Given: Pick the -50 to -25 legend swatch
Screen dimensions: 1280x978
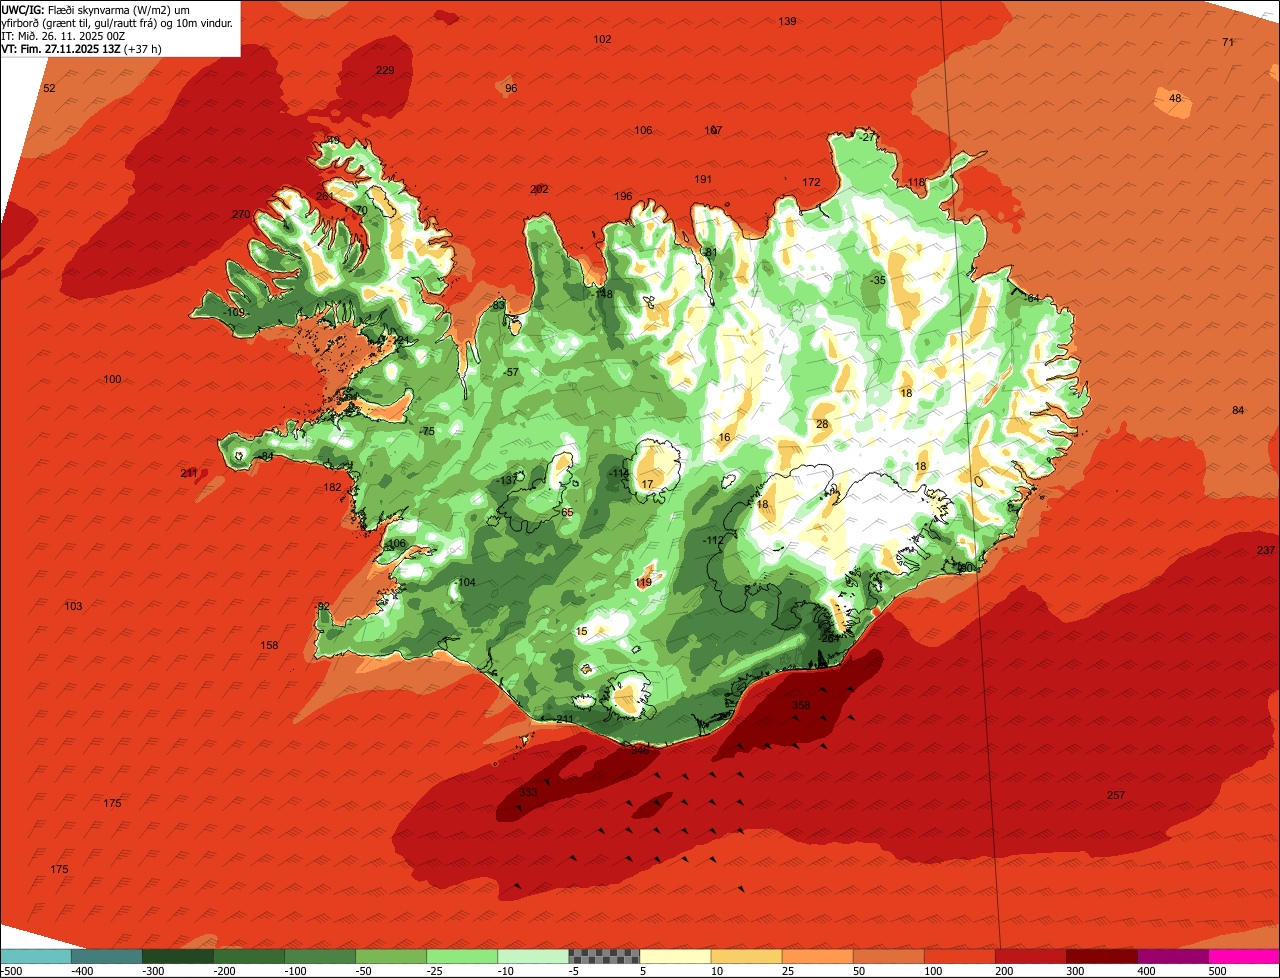Looking at the screenshot, I should coord(391,956).
